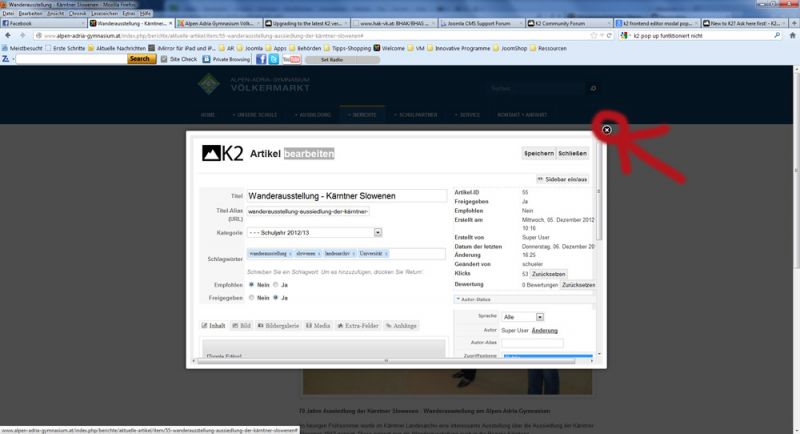Click the browser Forward arrow
This screenshot has width=800, height=434.
[22, 36]
